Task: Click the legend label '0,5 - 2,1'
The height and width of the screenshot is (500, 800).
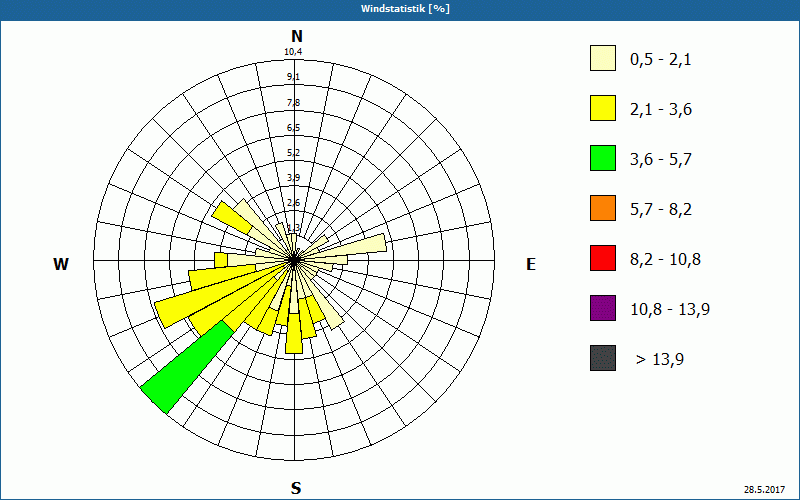Action: (x=661, y=60)
